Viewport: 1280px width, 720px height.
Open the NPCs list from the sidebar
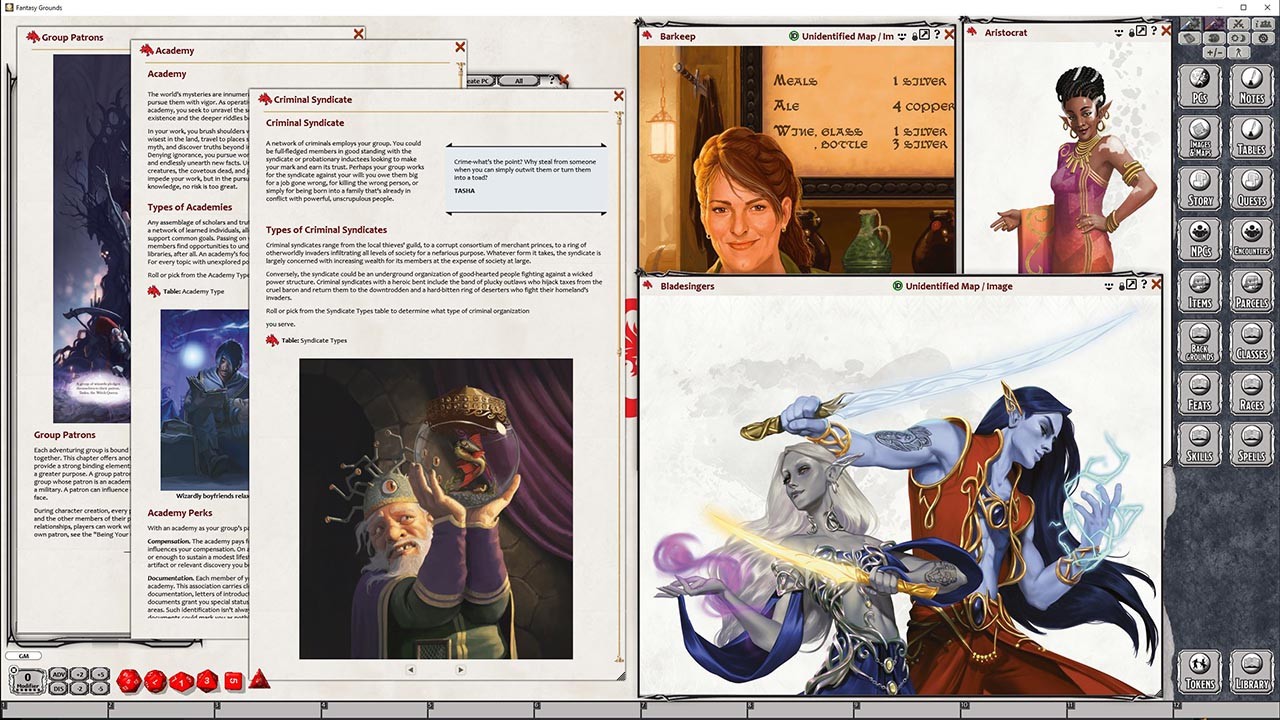(1200, 238)
